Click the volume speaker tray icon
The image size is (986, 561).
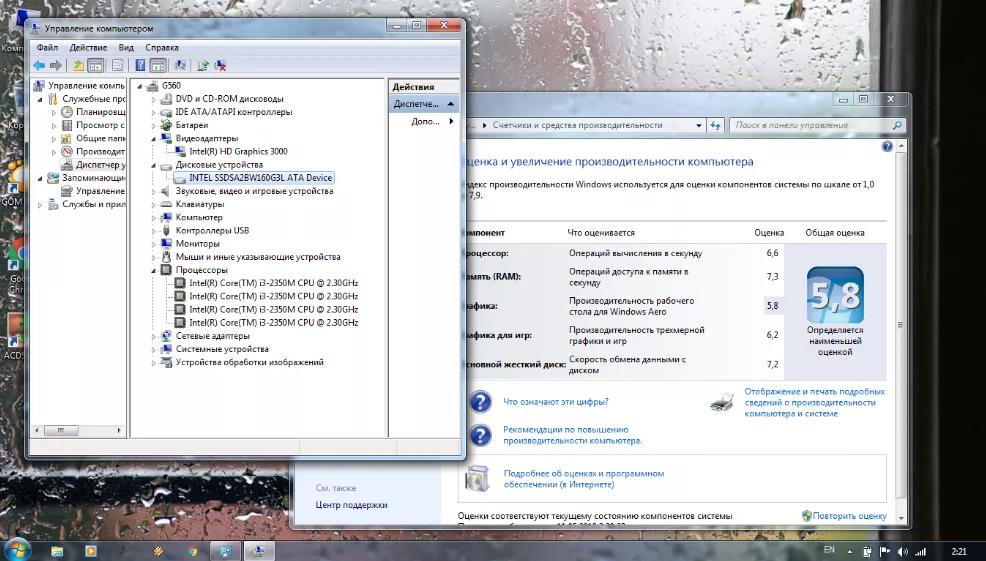coord(903,552)
